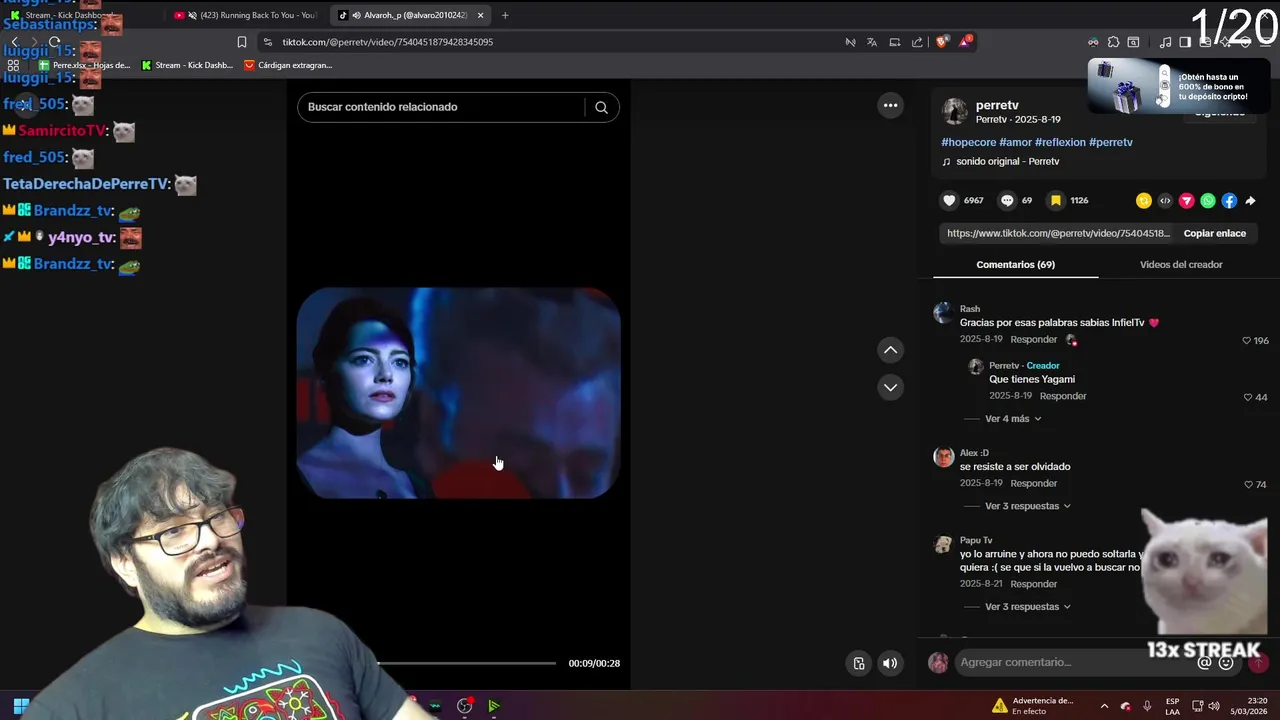This screenshot has height=720, width=1280.
Task: Share the video on Facebook
Action: [x=1229, y=201]
